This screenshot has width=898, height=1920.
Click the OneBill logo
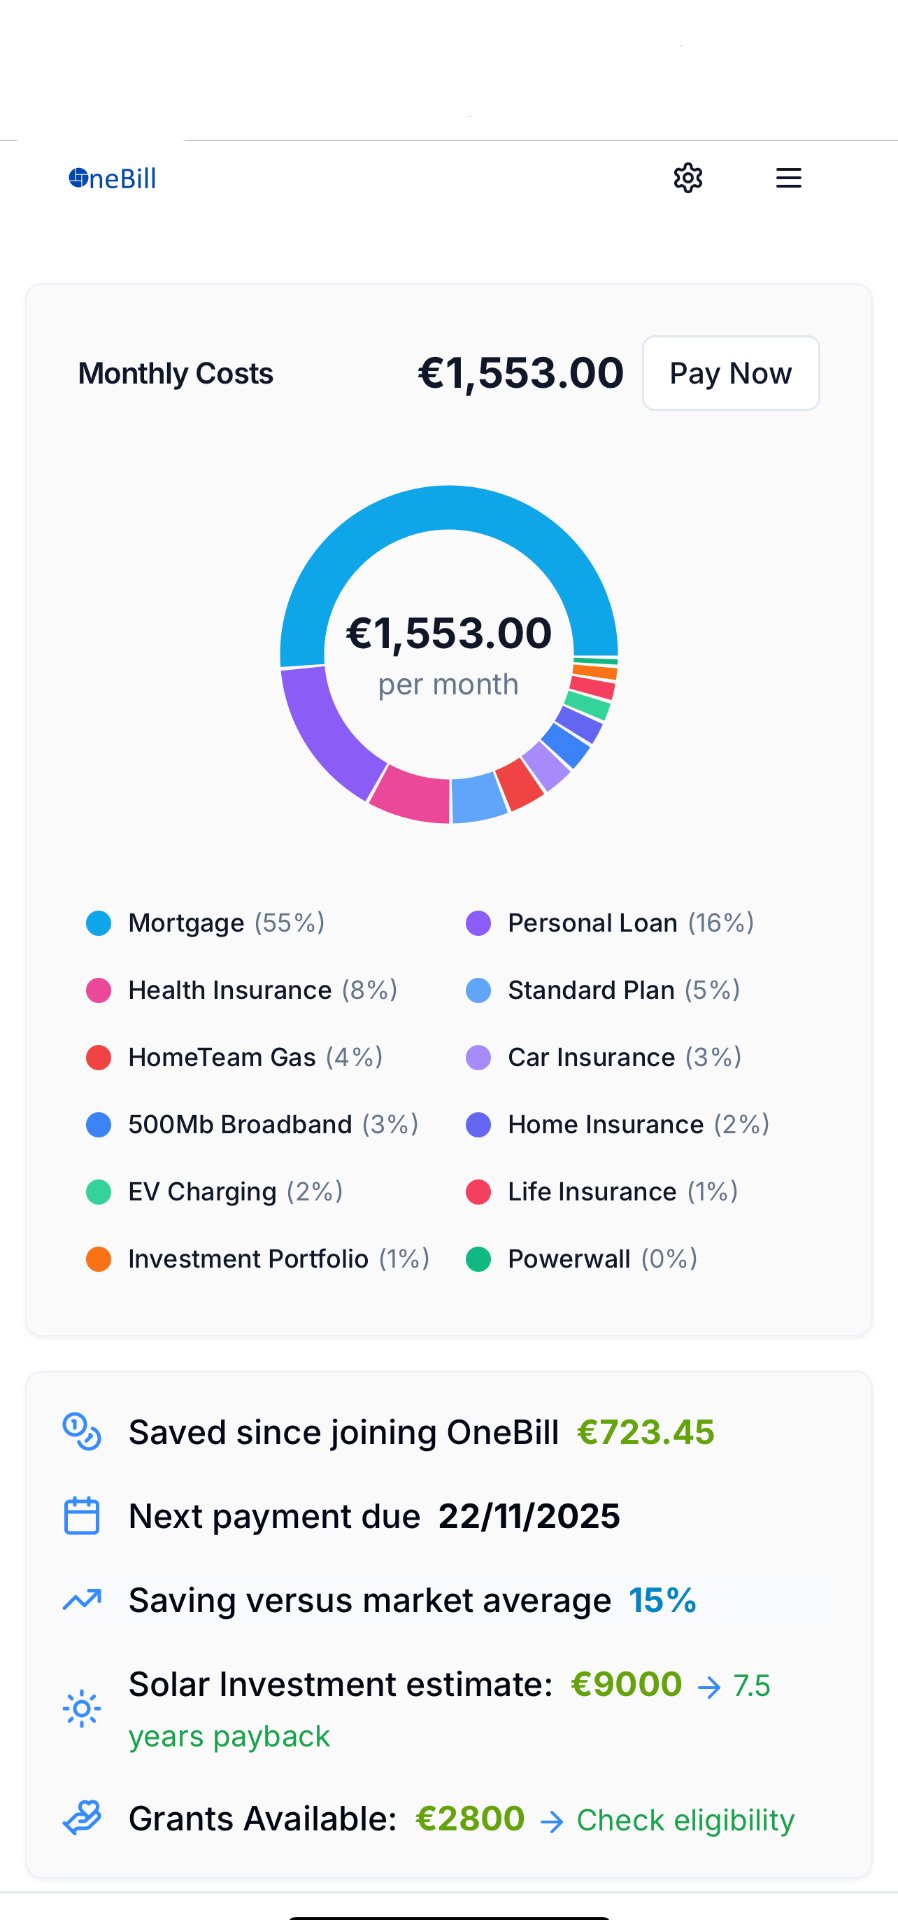pos(110,177)
